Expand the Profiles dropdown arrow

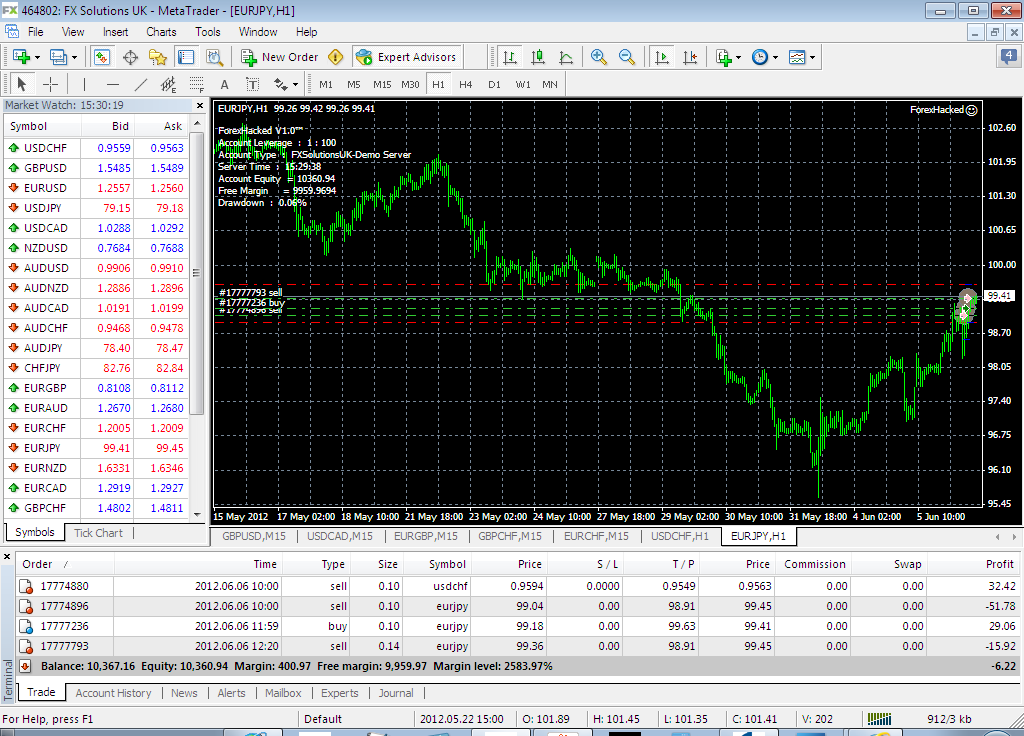[74, 57]
